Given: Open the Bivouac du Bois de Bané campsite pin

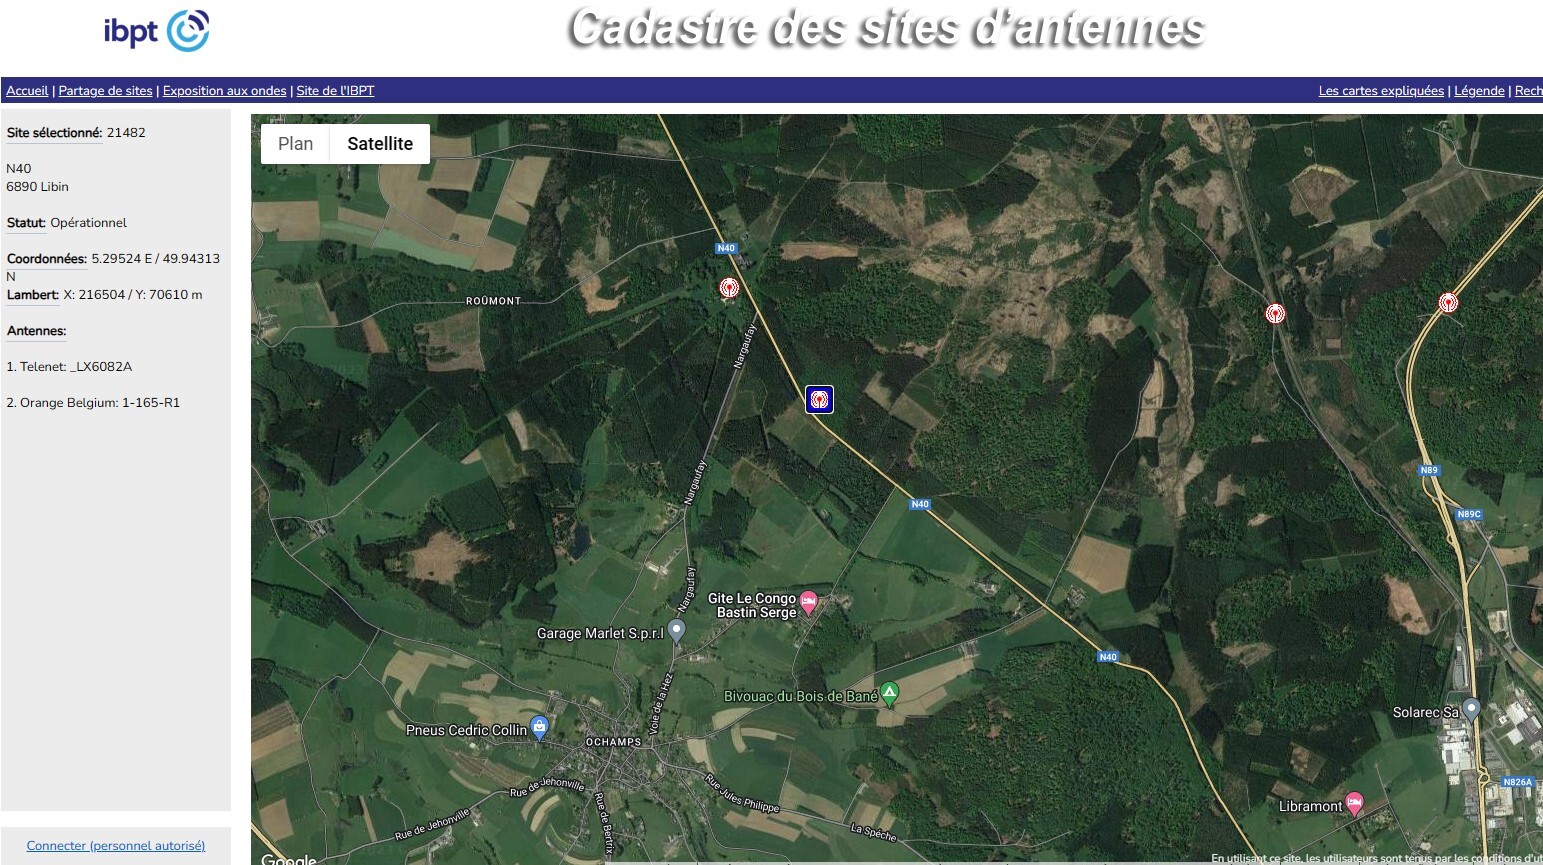Looking at the screenshot, I should [889, 694].
